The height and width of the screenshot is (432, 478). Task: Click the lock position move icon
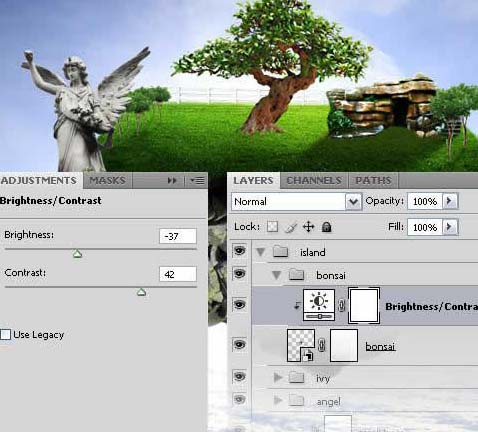[x=309, y=227]
